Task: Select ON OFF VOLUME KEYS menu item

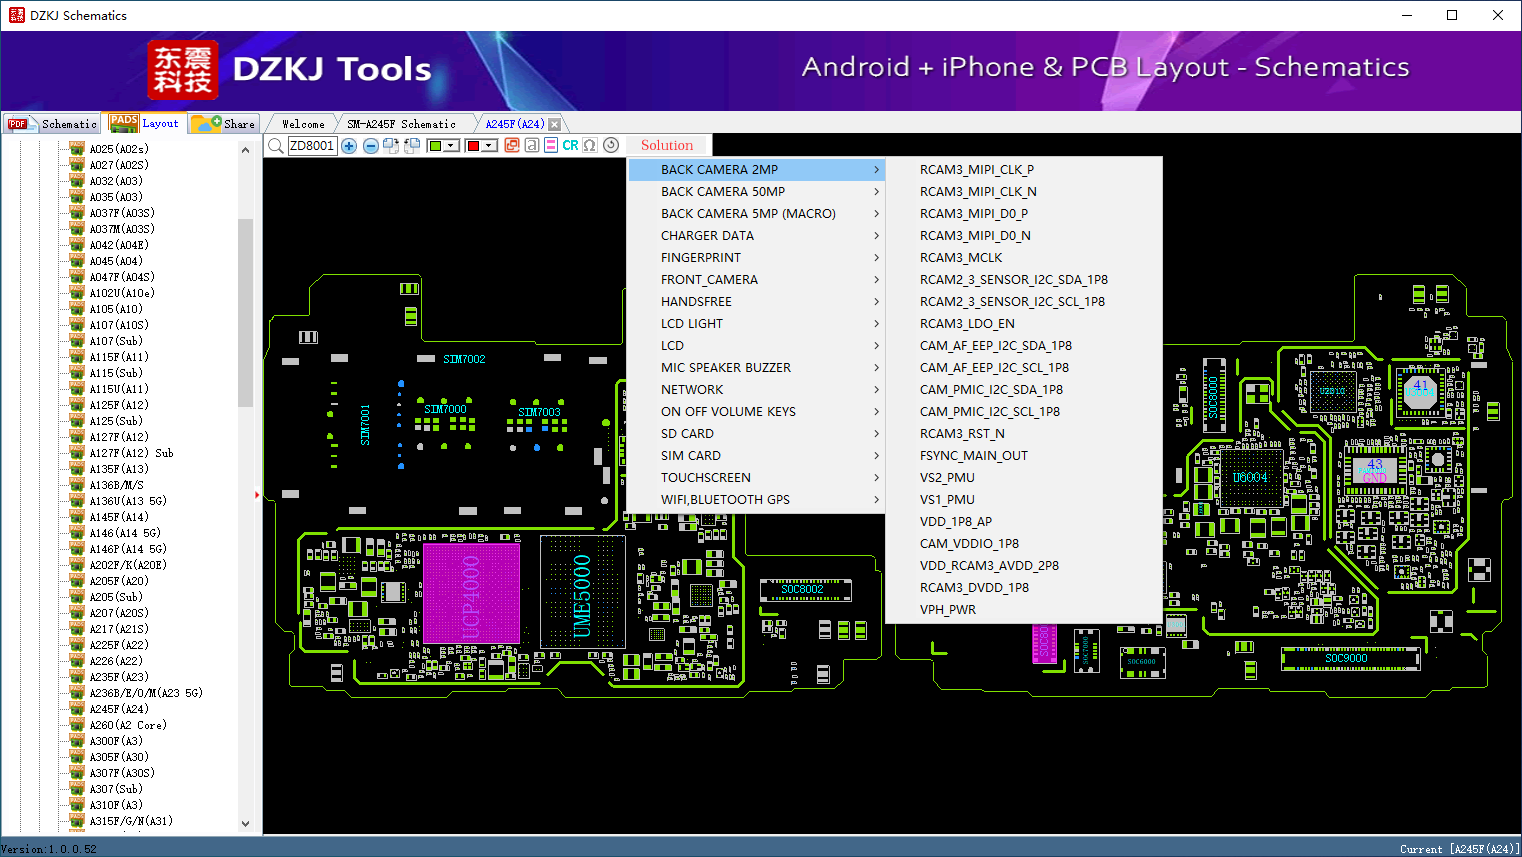Action: click(757, 412)
